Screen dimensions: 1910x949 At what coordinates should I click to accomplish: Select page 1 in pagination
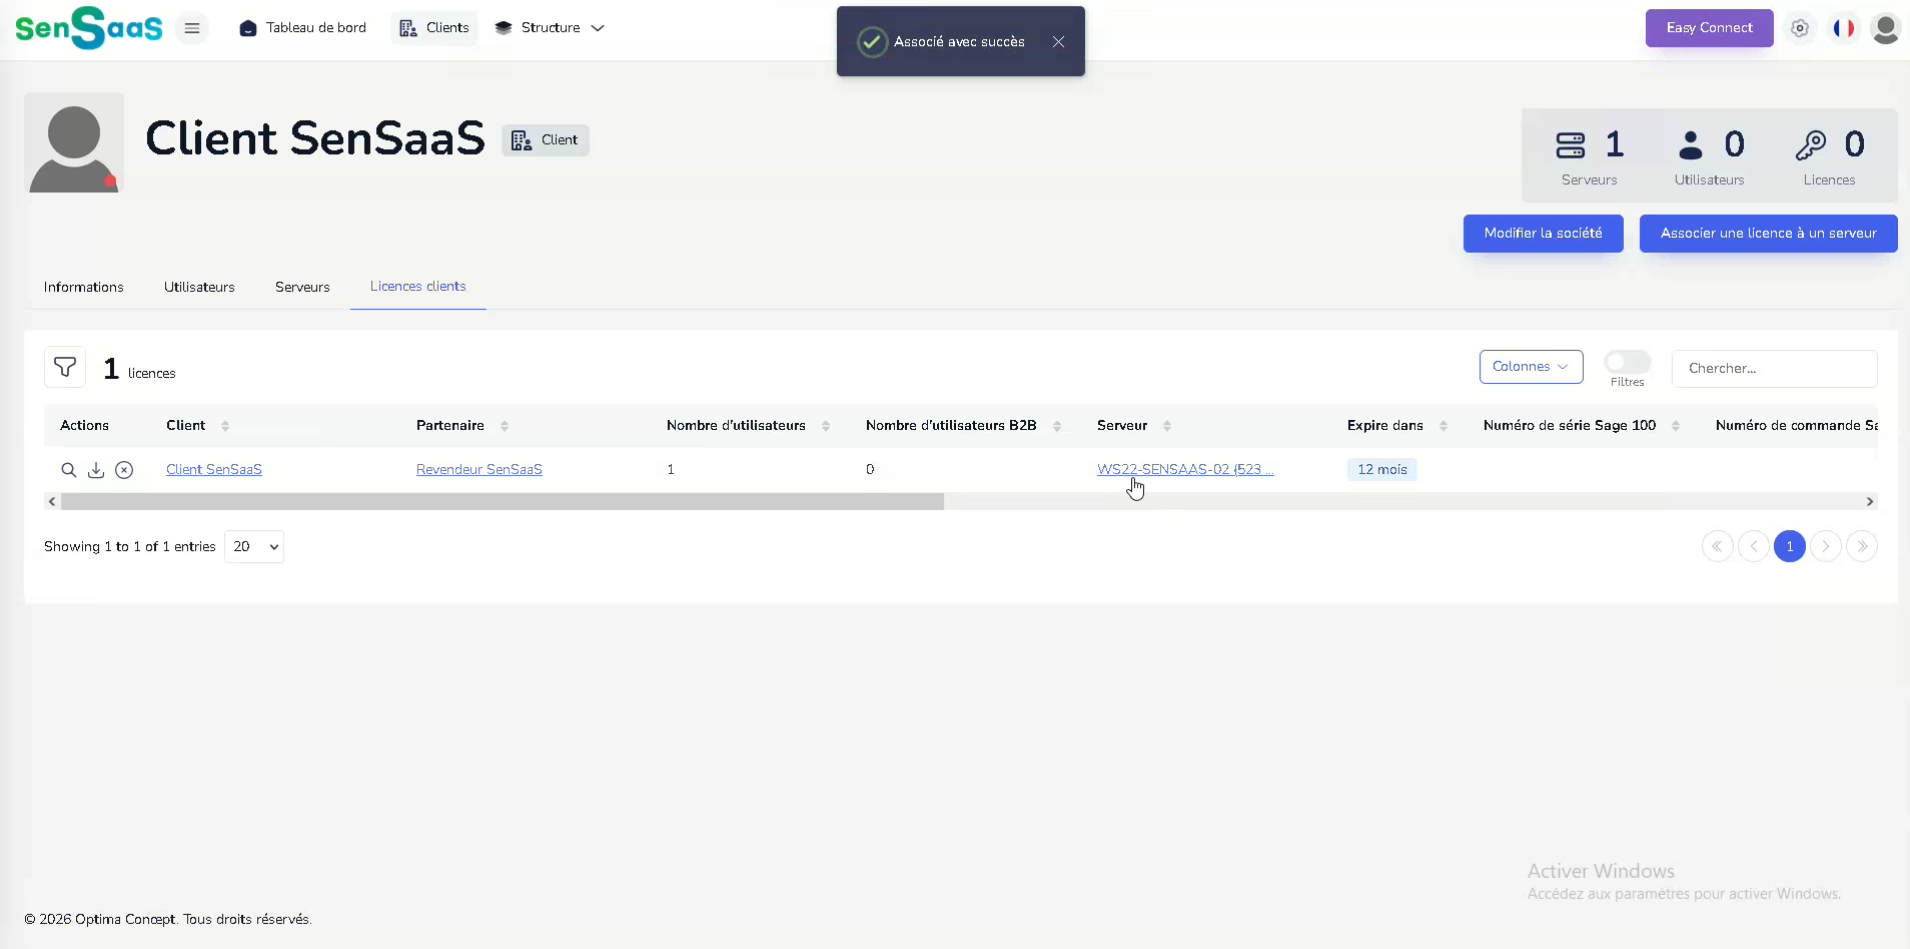pyautogui.click(x=1789, y=547)
